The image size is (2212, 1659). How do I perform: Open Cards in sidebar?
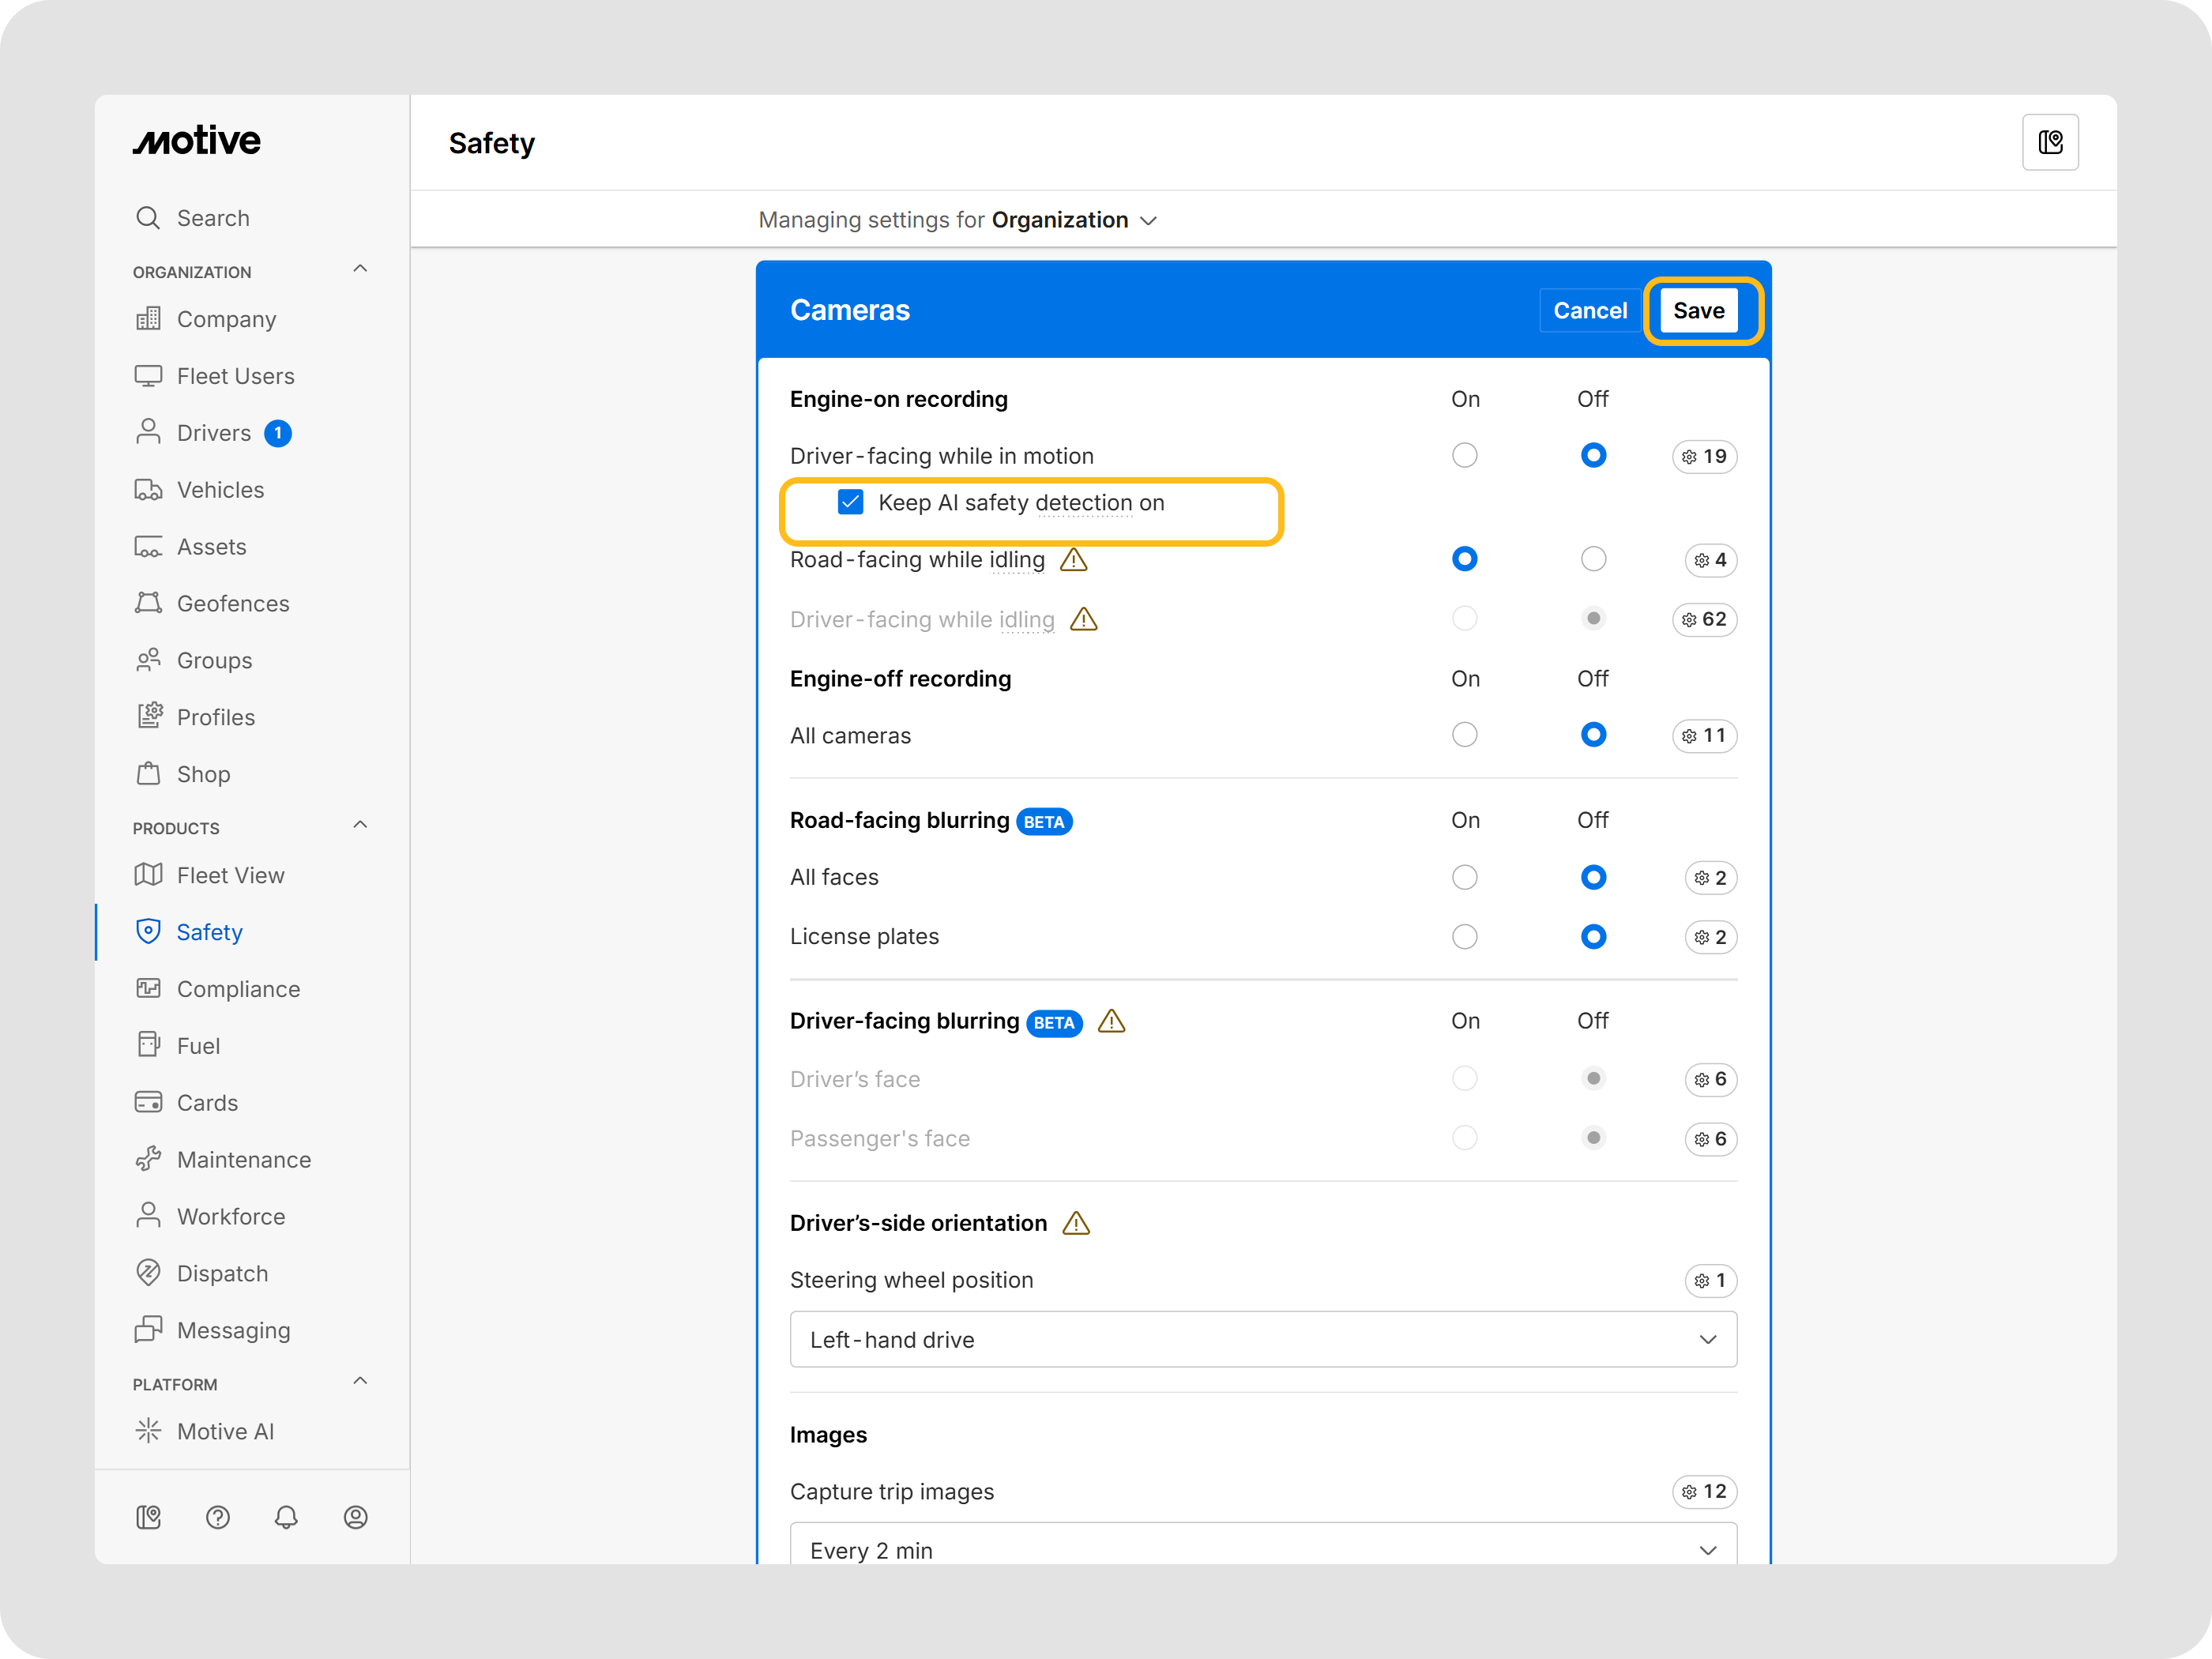tap(186, 1103)
